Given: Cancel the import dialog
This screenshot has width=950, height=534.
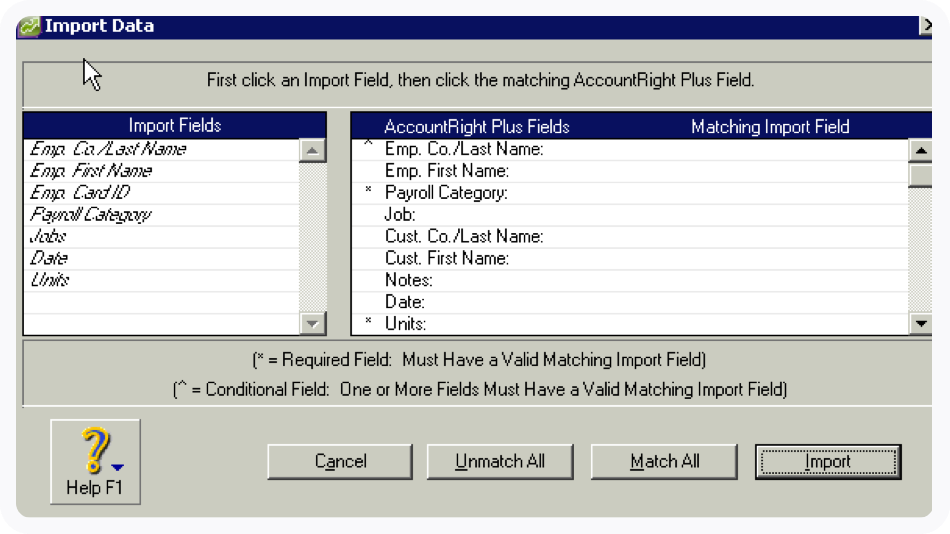Looking at the screenshot, I should (x=340, y=462).
